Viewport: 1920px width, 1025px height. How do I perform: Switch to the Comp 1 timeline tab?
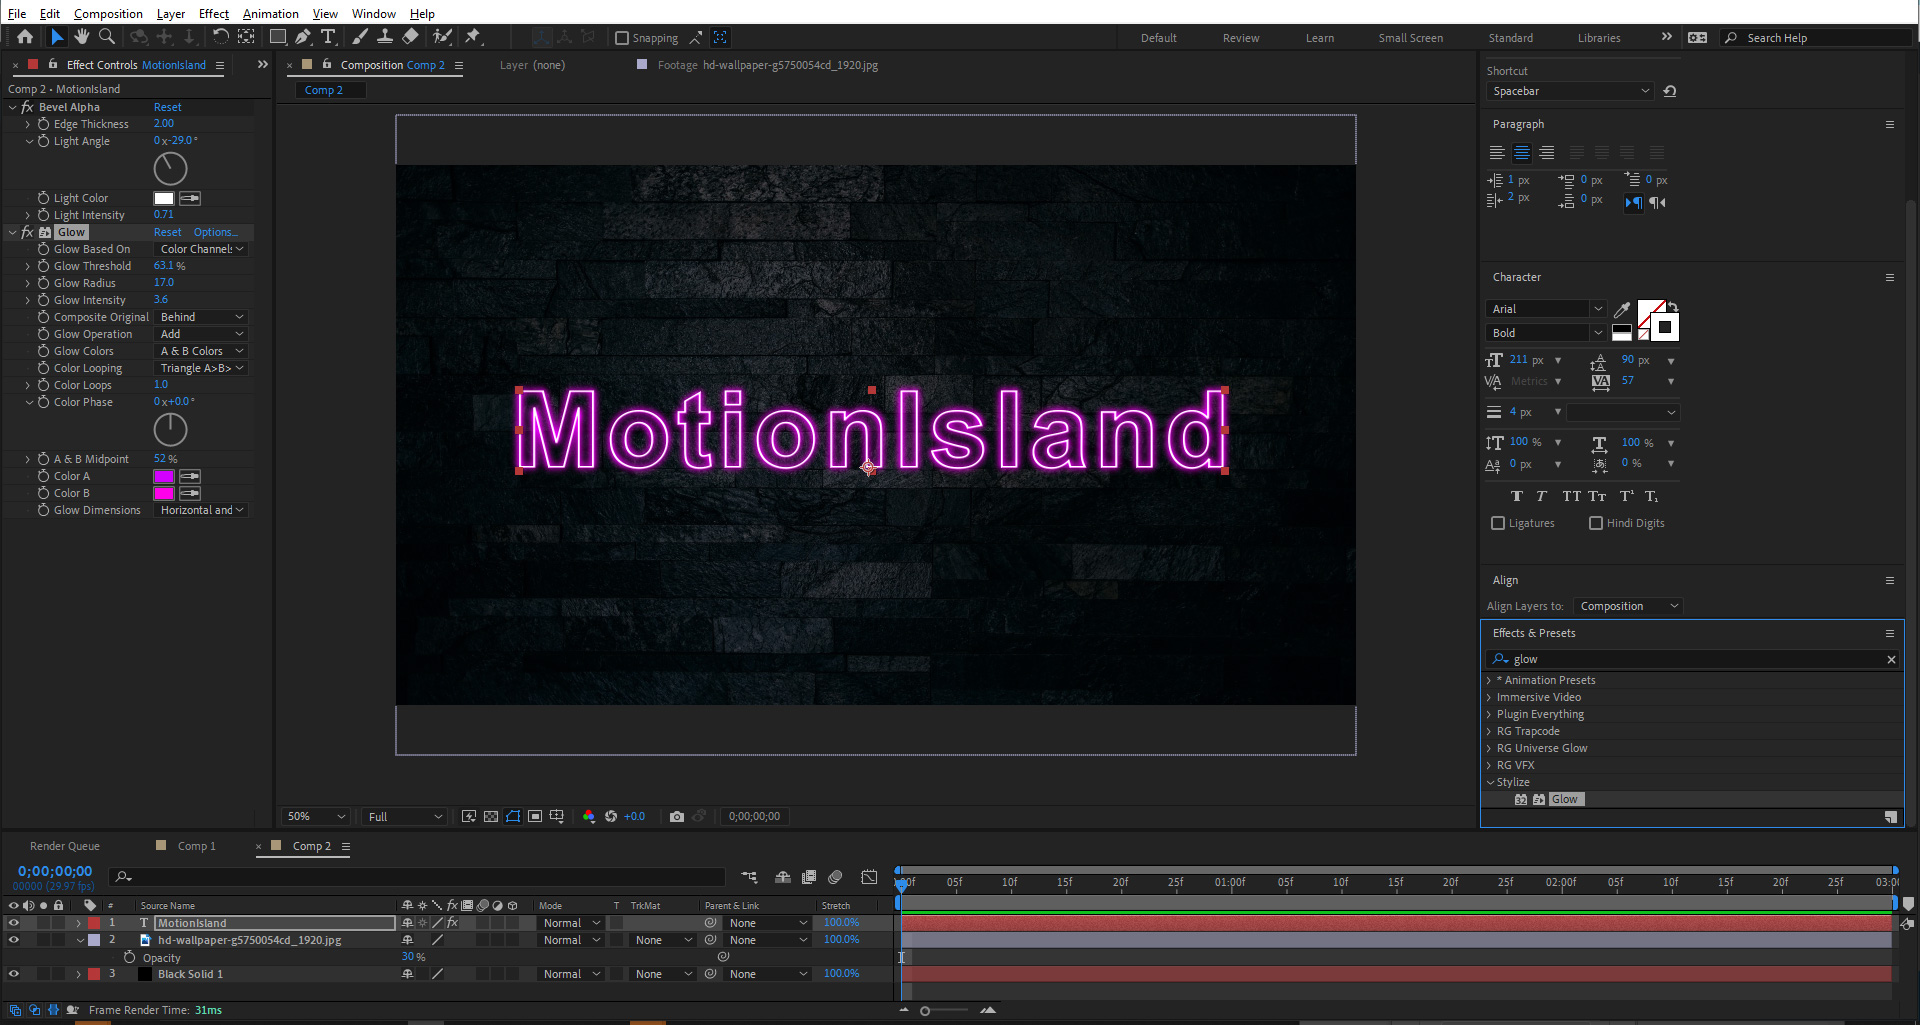[x=196, y=846]
